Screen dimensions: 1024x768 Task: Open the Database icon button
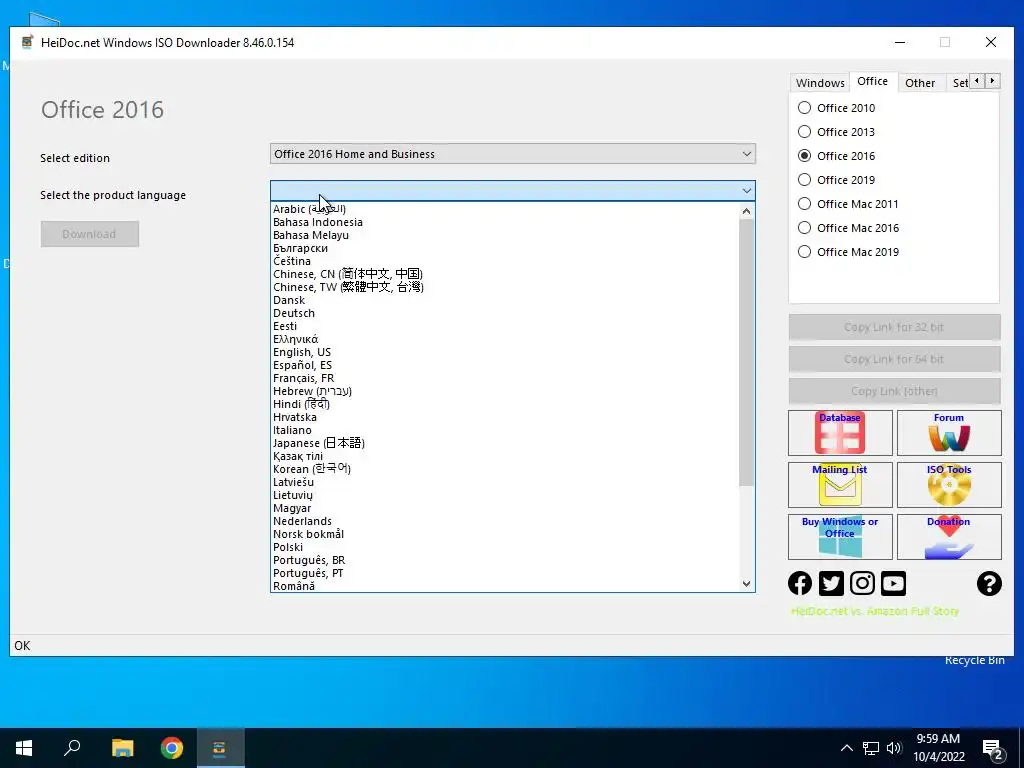840,433
